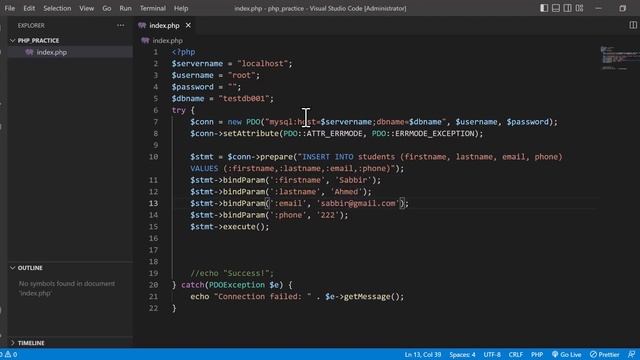Click index.php in the breadcrumb bar
This screenshot has width=640, height=360.
click(x=167, y=40)
